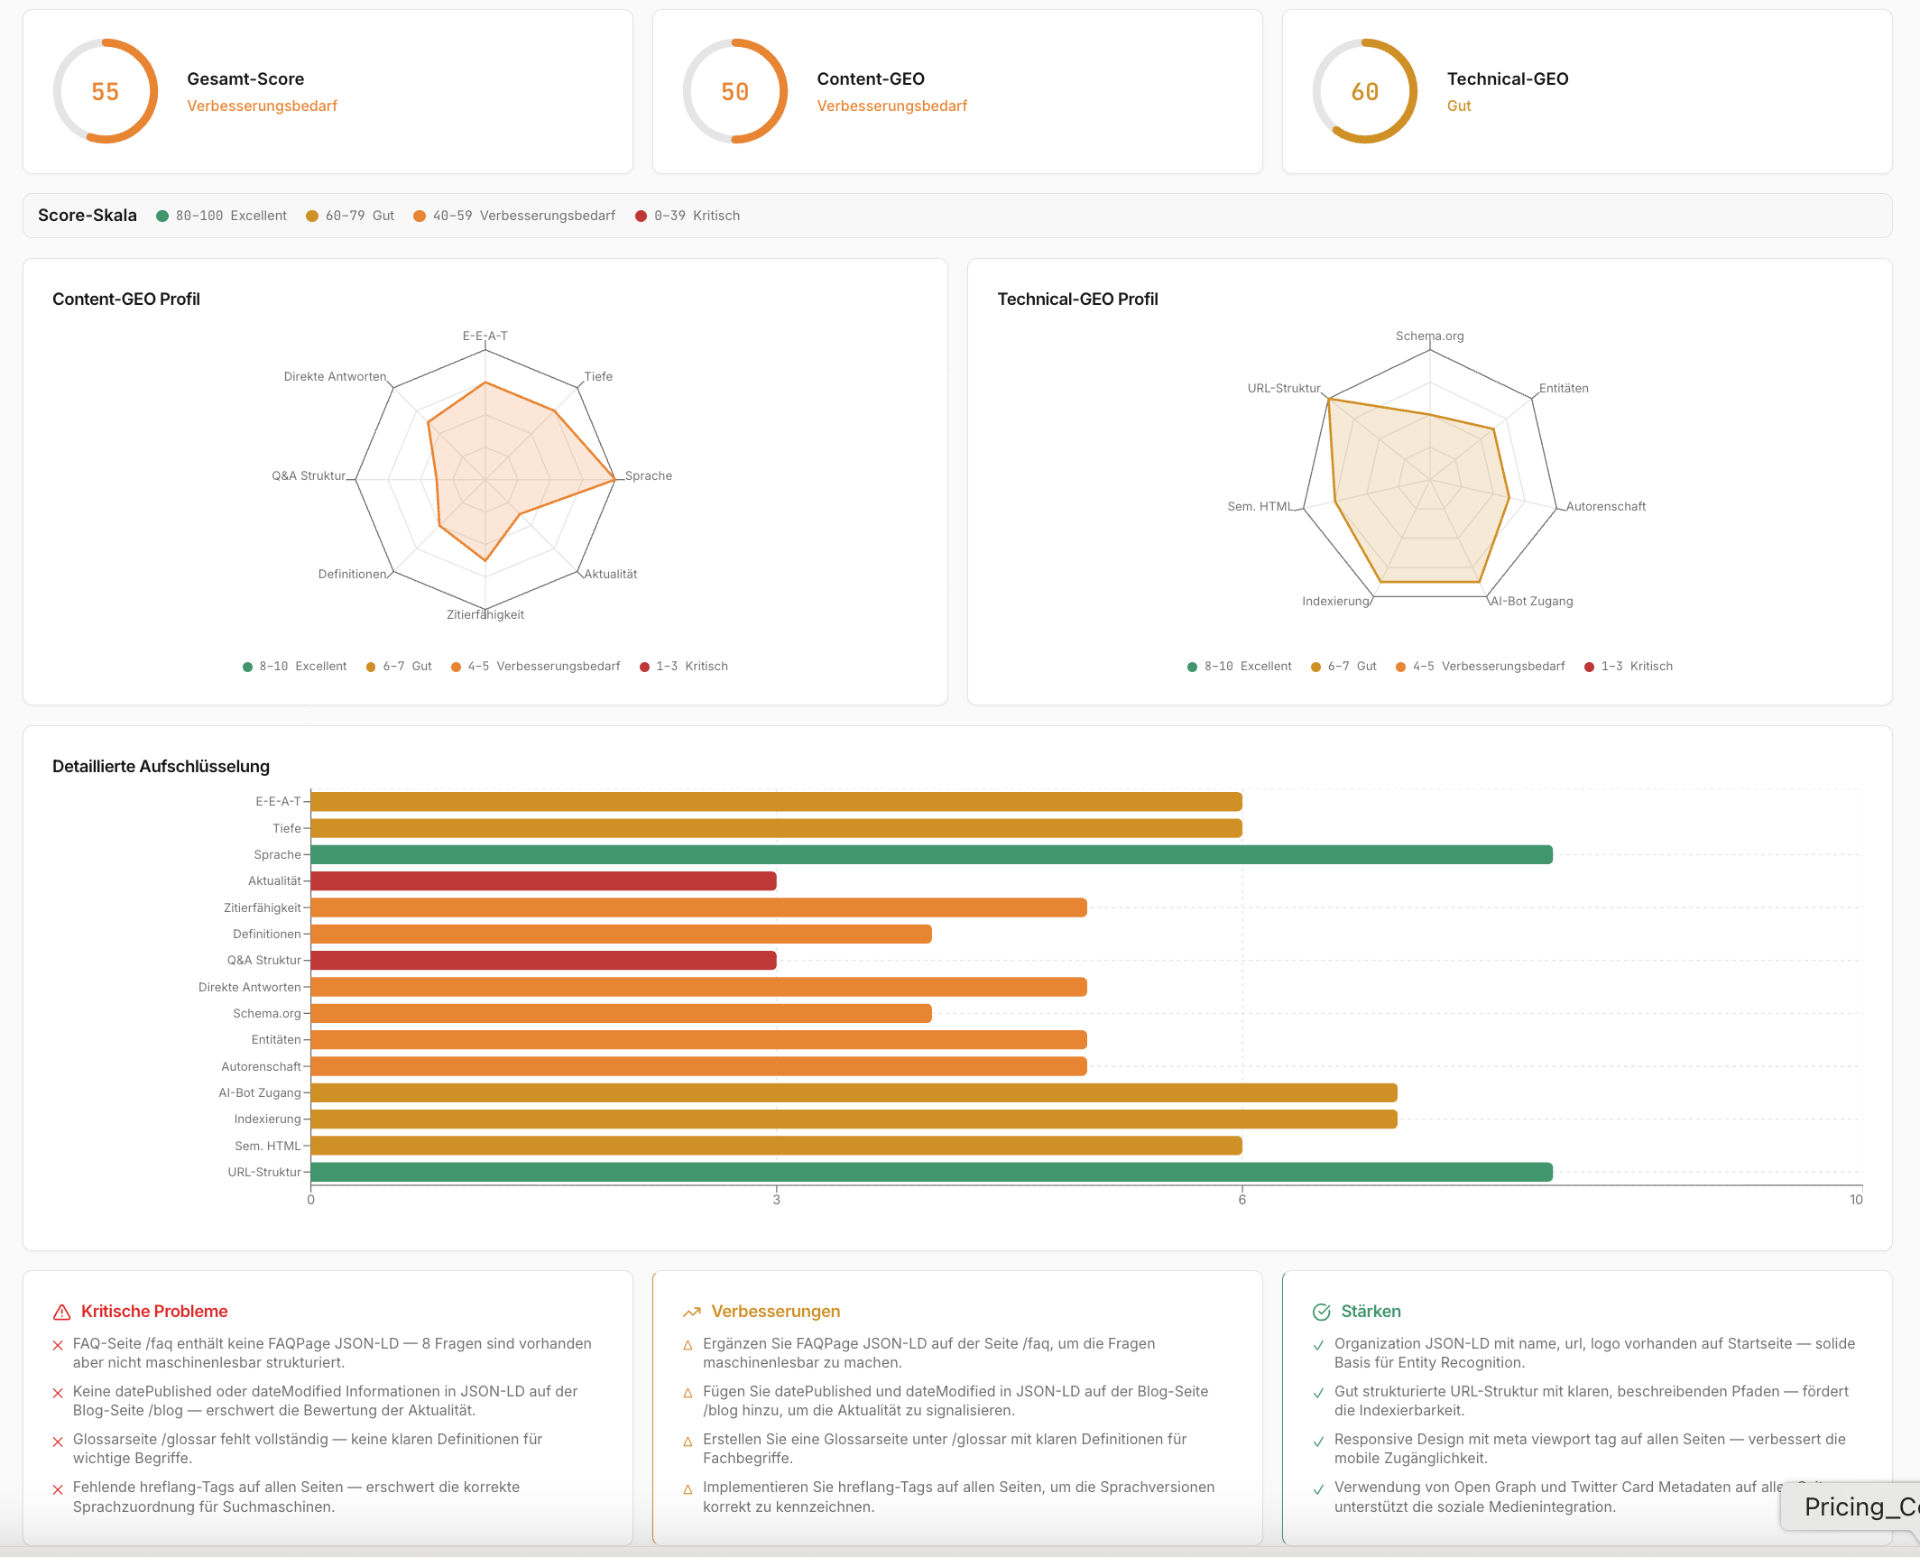Click the Direkte Antworten bar in breakdown chart
Screen dimensions: 1920x1557
[x=698, y=987]
